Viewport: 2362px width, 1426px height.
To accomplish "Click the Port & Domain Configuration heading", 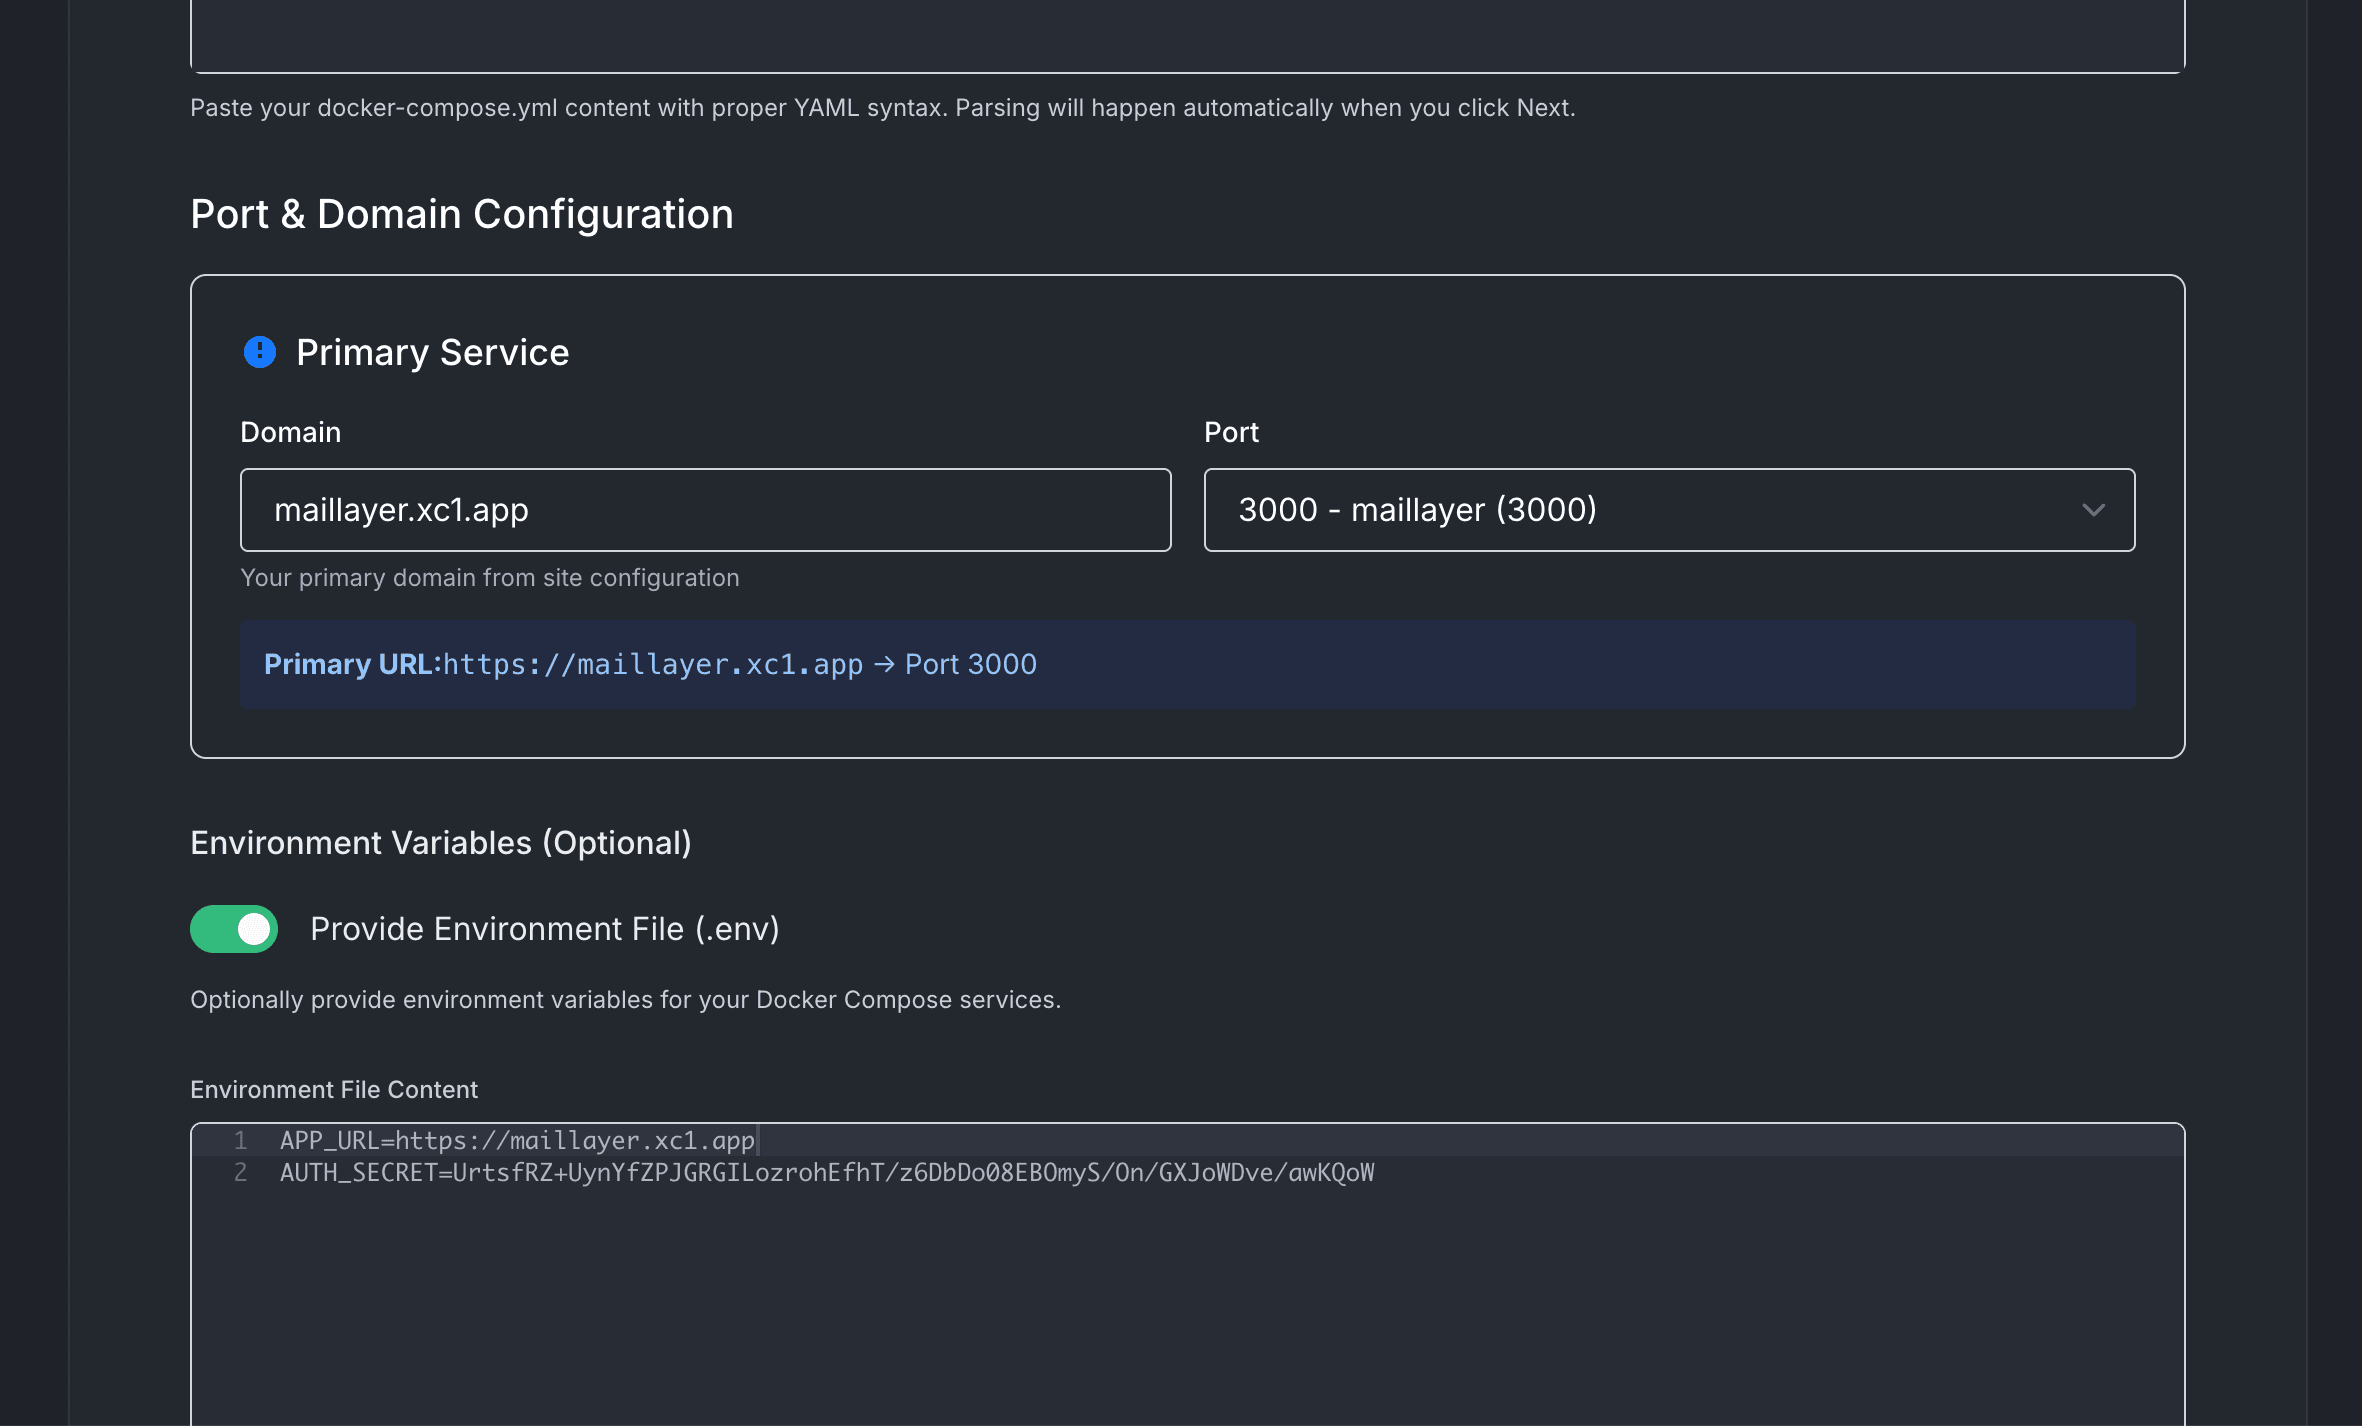I will coord(462,214).
